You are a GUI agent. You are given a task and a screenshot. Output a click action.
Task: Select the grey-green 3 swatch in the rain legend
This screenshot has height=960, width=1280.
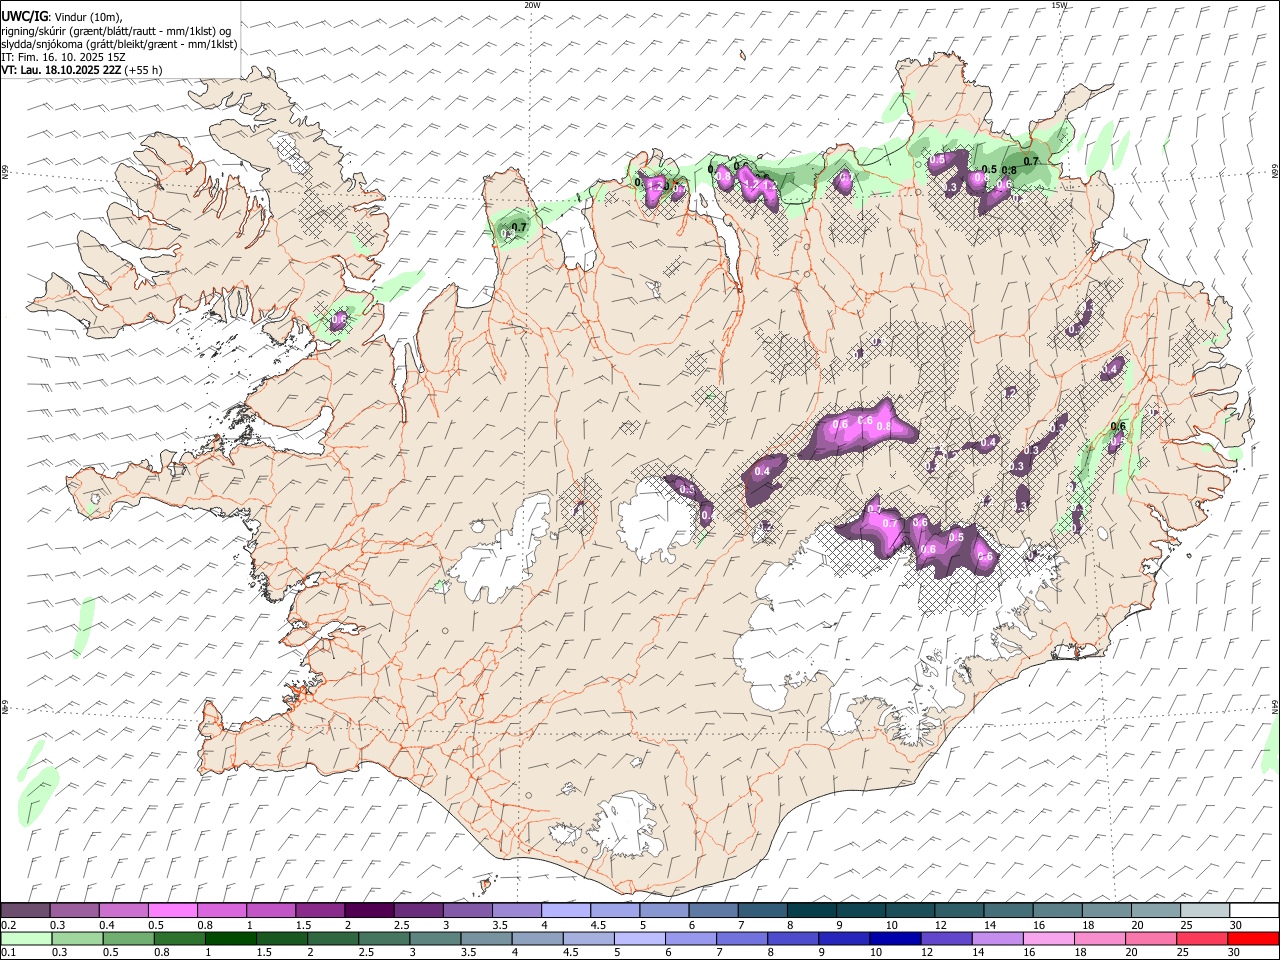tap(435, 938)
